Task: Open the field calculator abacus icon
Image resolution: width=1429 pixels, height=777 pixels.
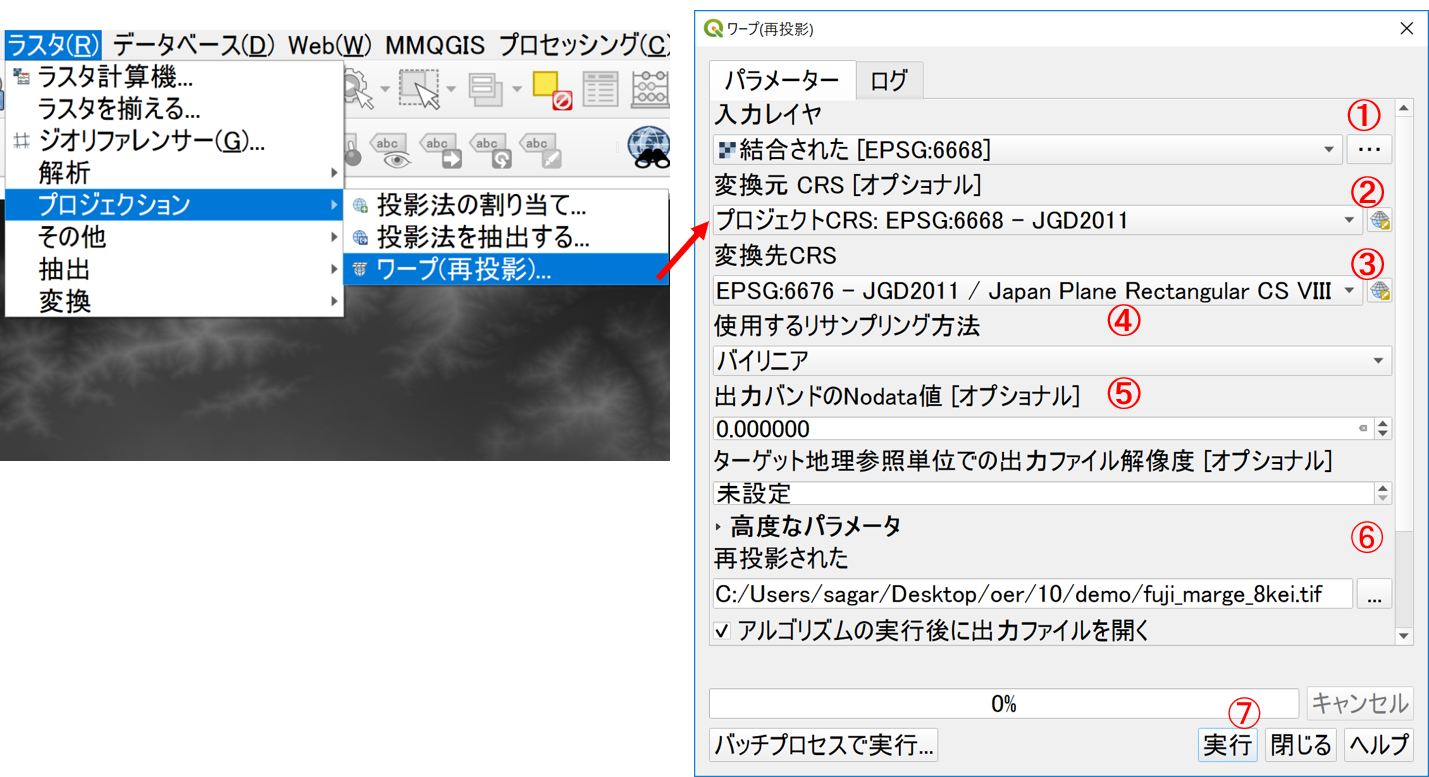Action: tap(650, 89)
